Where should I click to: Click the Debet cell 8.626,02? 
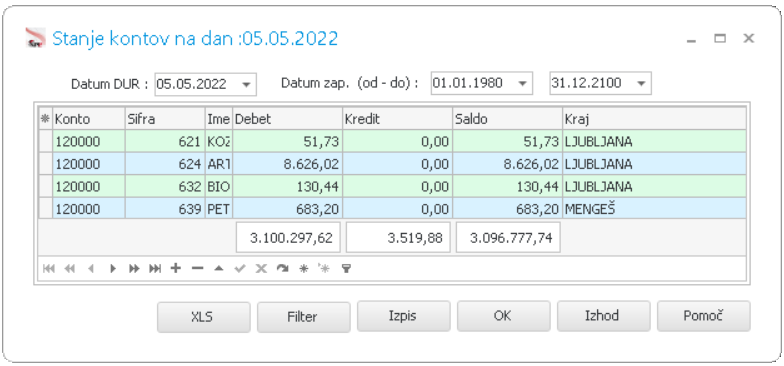point(288,164)
